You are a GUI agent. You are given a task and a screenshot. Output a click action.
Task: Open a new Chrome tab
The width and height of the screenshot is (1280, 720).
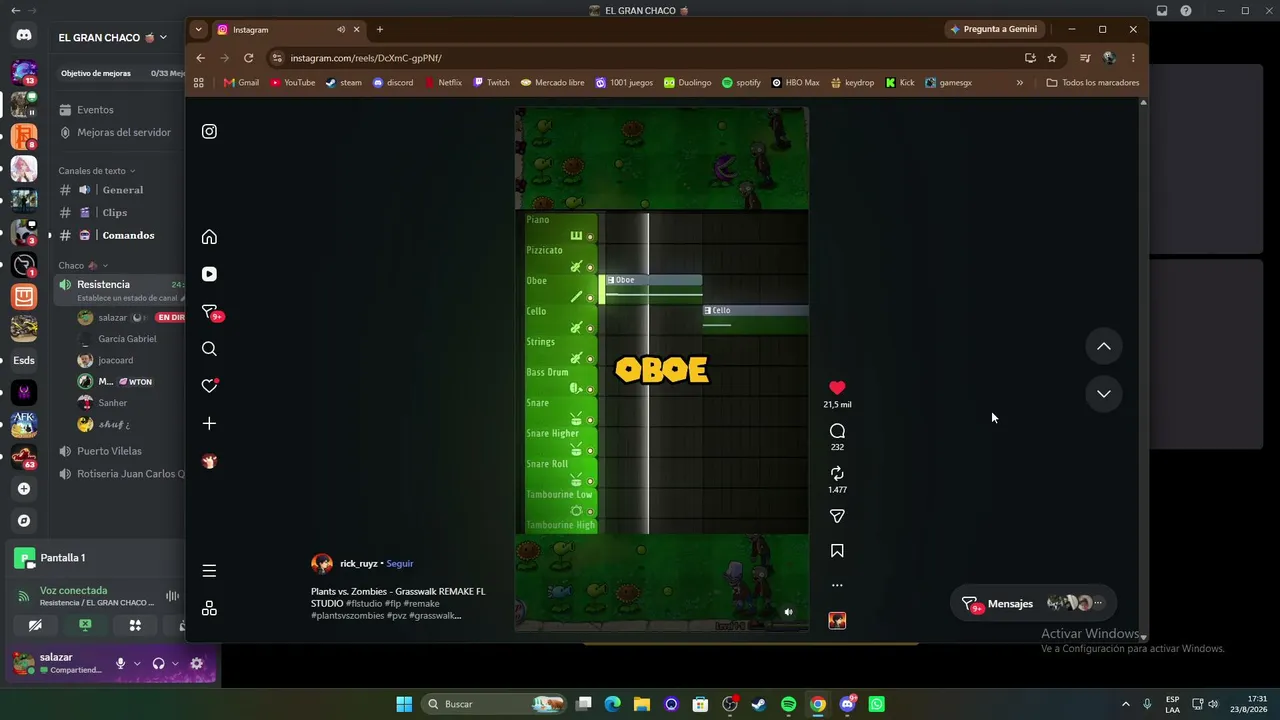[379, 30]
